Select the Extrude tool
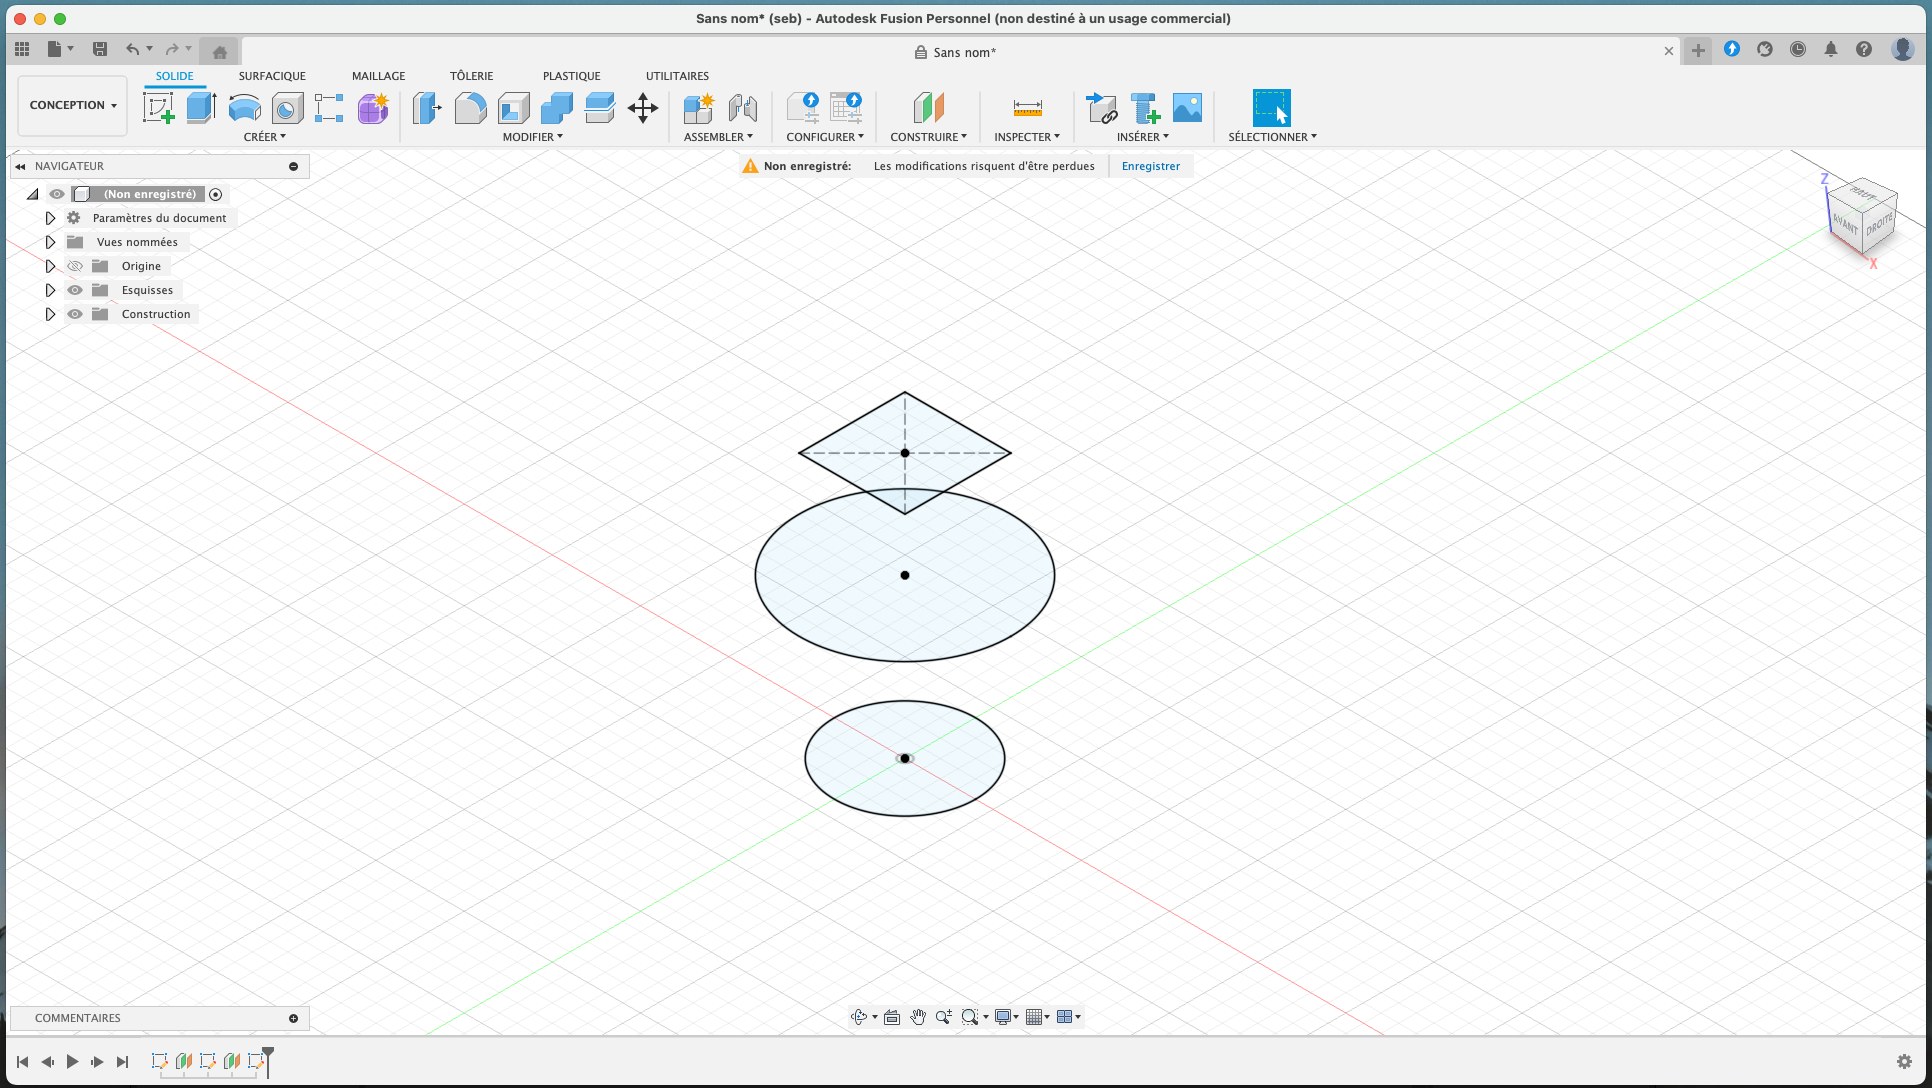 coord(202,108)
